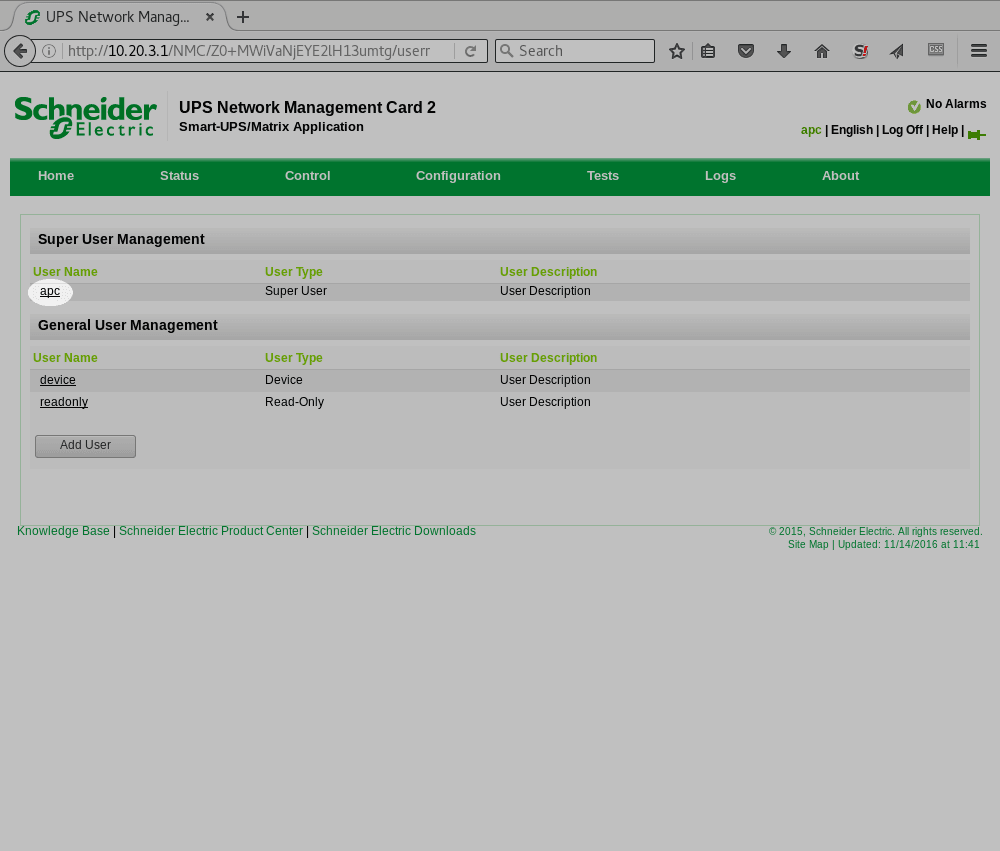Open the bookmarks list icon
Image resolution: width=1000 pixels, height=851 pixels.
tap(708, 51)
